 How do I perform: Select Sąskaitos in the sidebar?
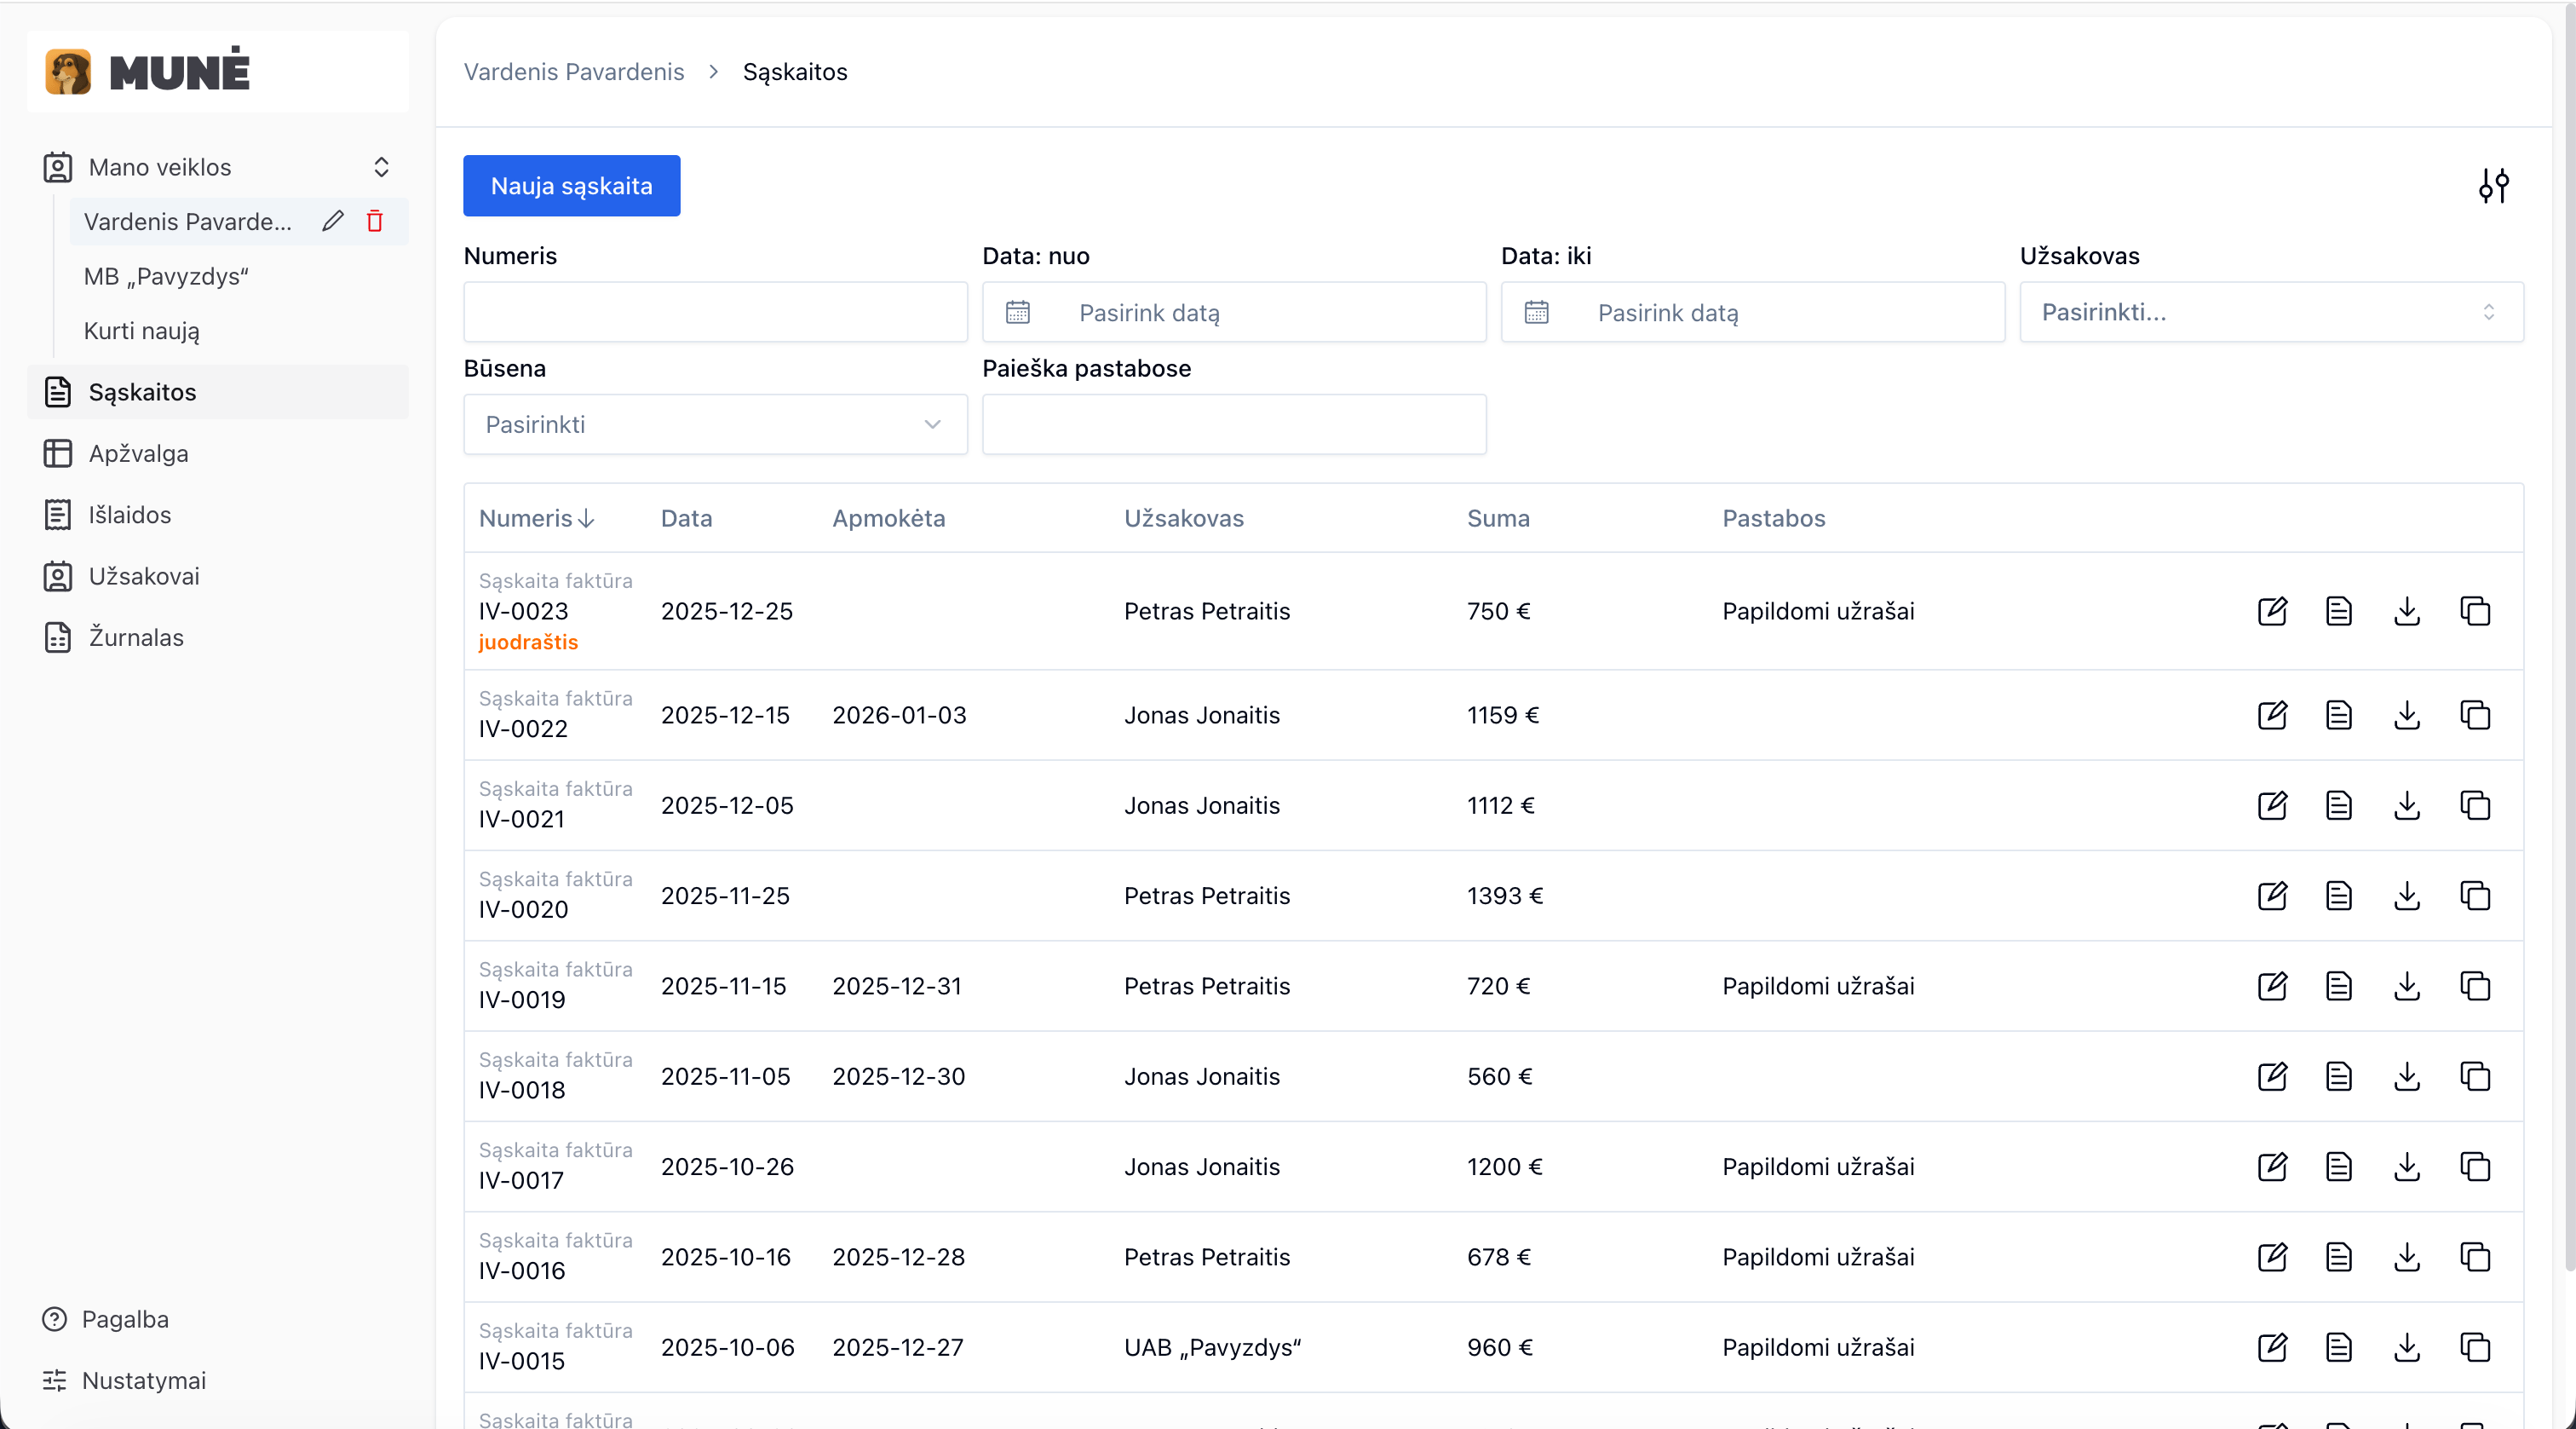[141, 392]
